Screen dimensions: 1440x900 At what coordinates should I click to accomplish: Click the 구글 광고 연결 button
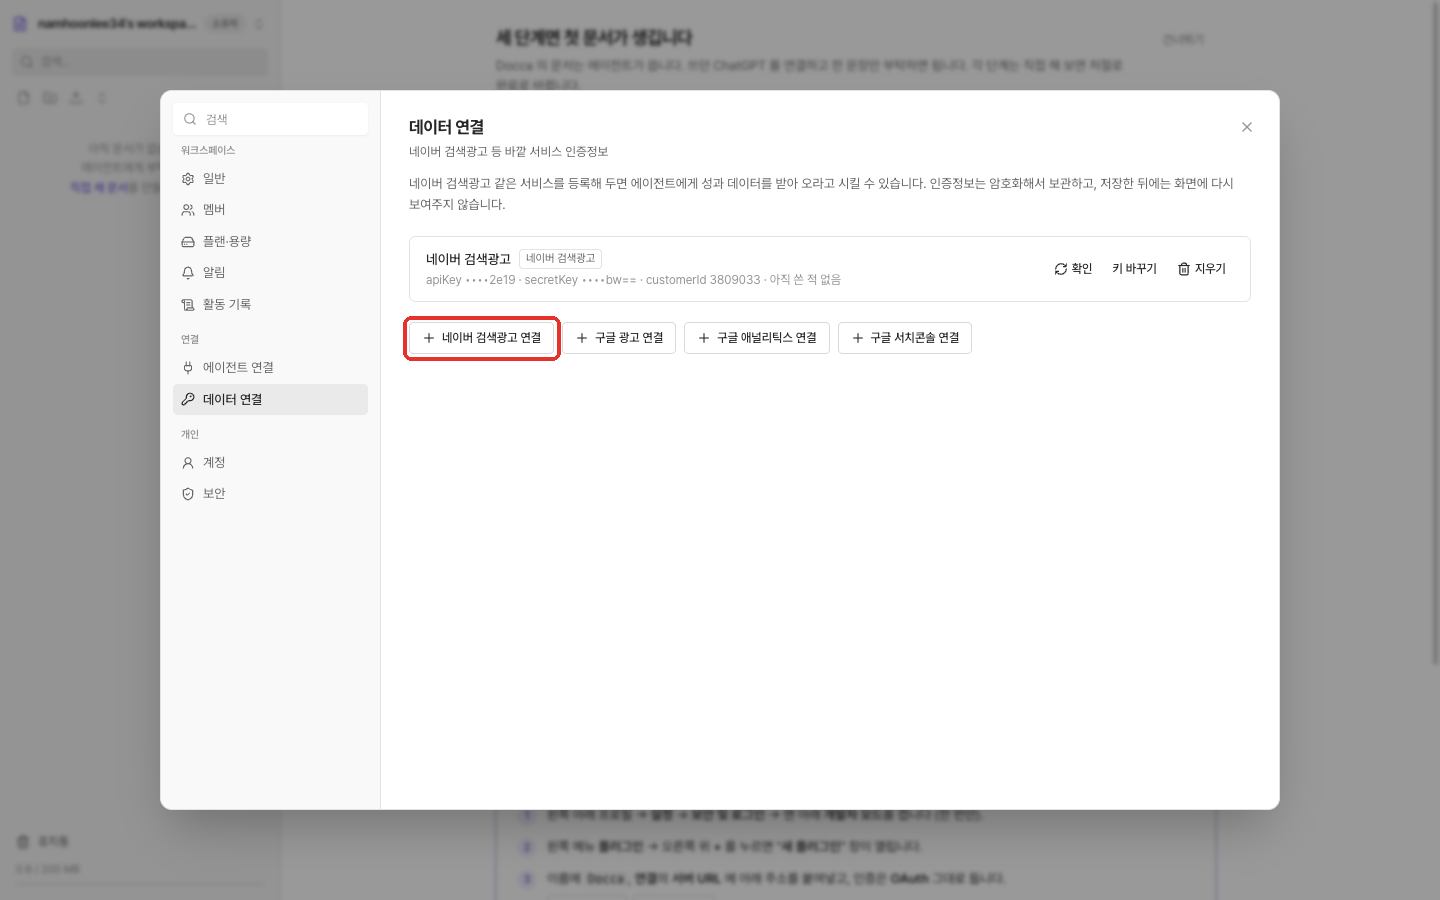[619, 338]
